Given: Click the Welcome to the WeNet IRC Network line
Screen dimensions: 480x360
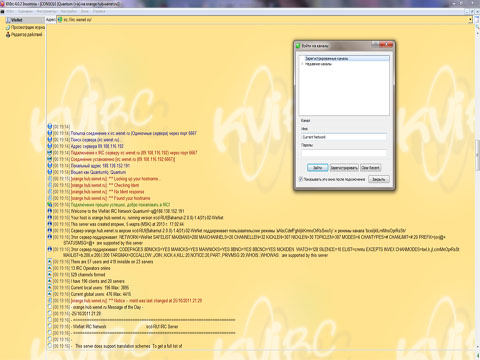Looking at the screenshot, I should click(x=127, y=211).
